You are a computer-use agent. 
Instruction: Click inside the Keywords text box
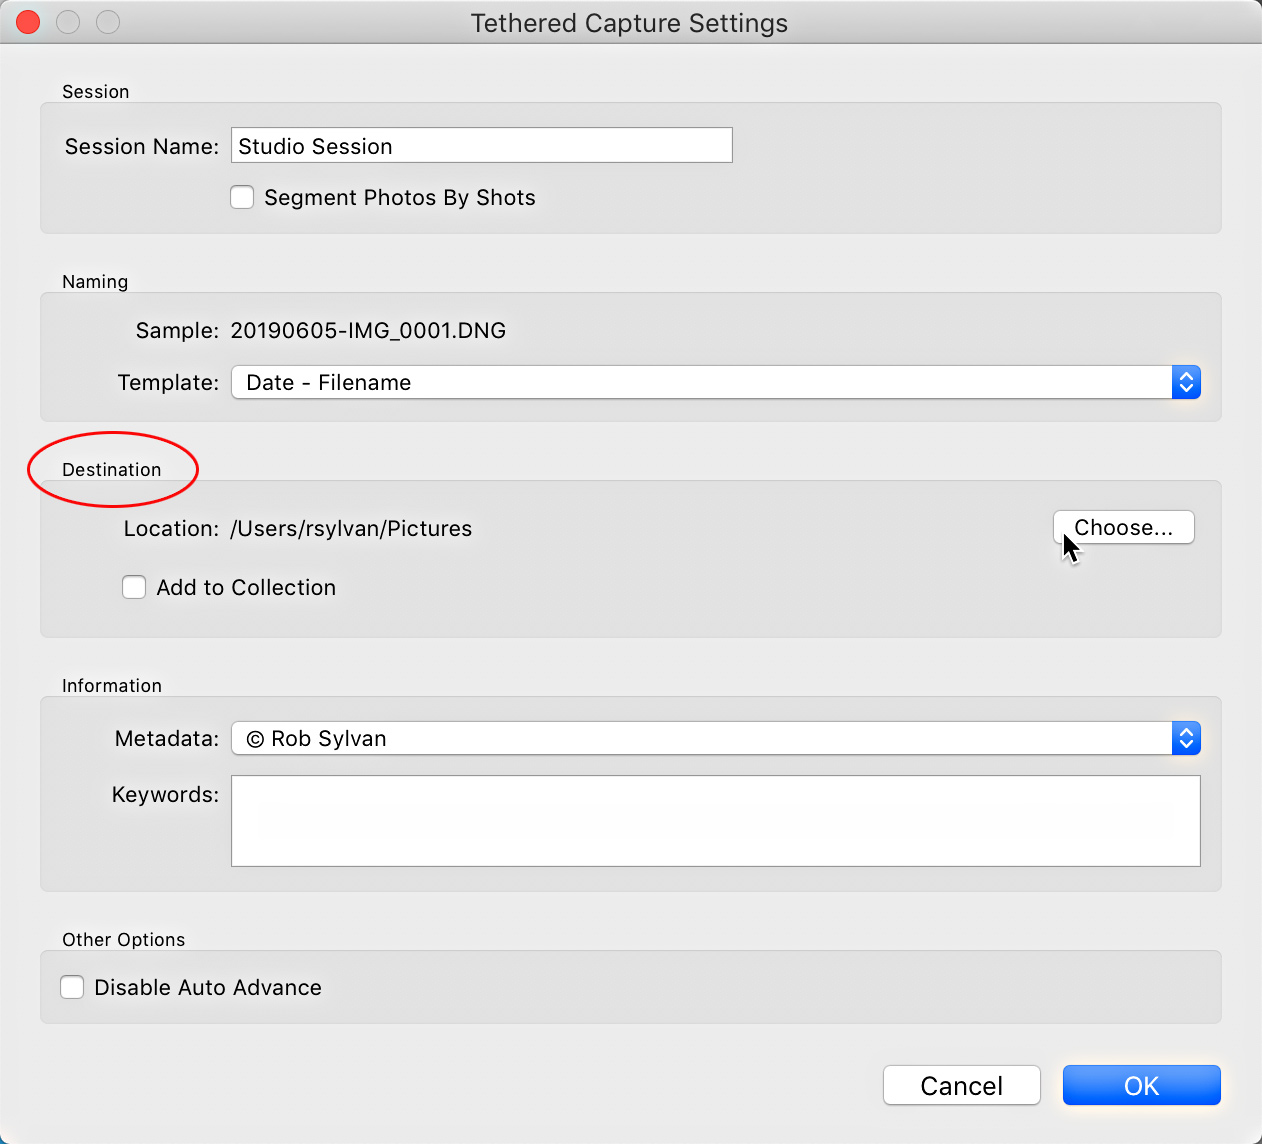pos(715,820)
